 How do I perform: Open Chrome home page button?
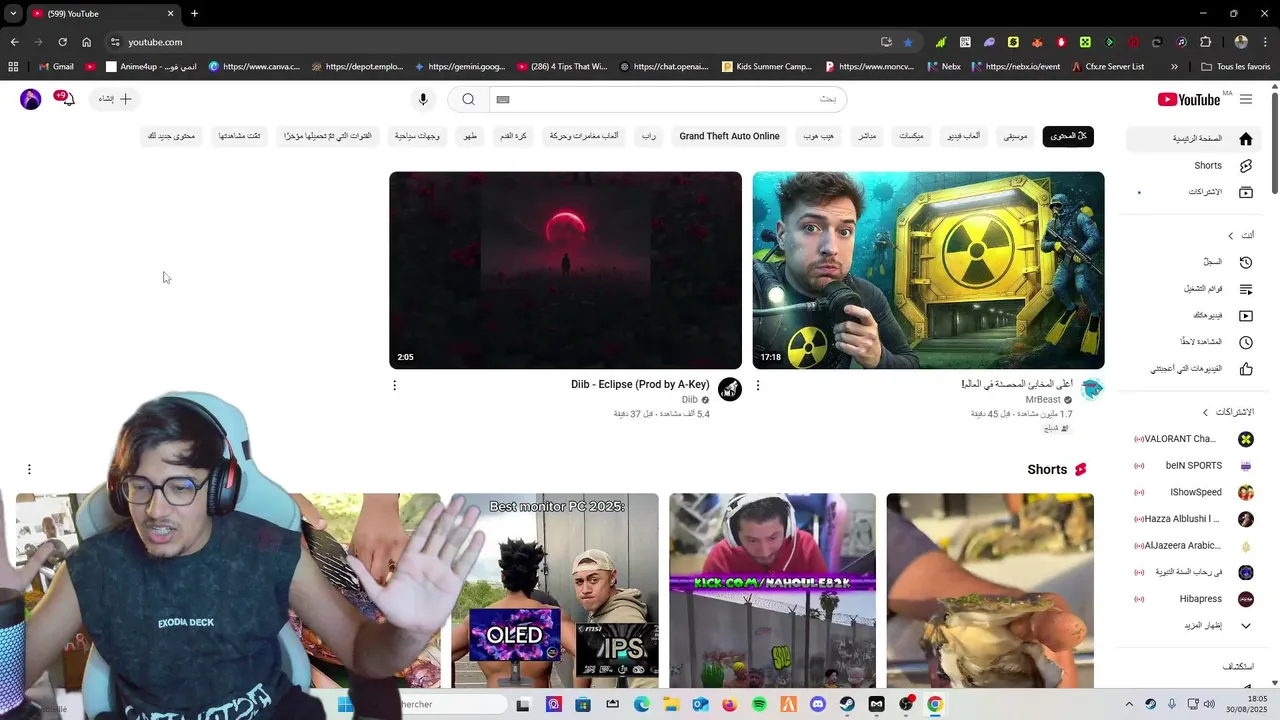click(x=87, y=42)
